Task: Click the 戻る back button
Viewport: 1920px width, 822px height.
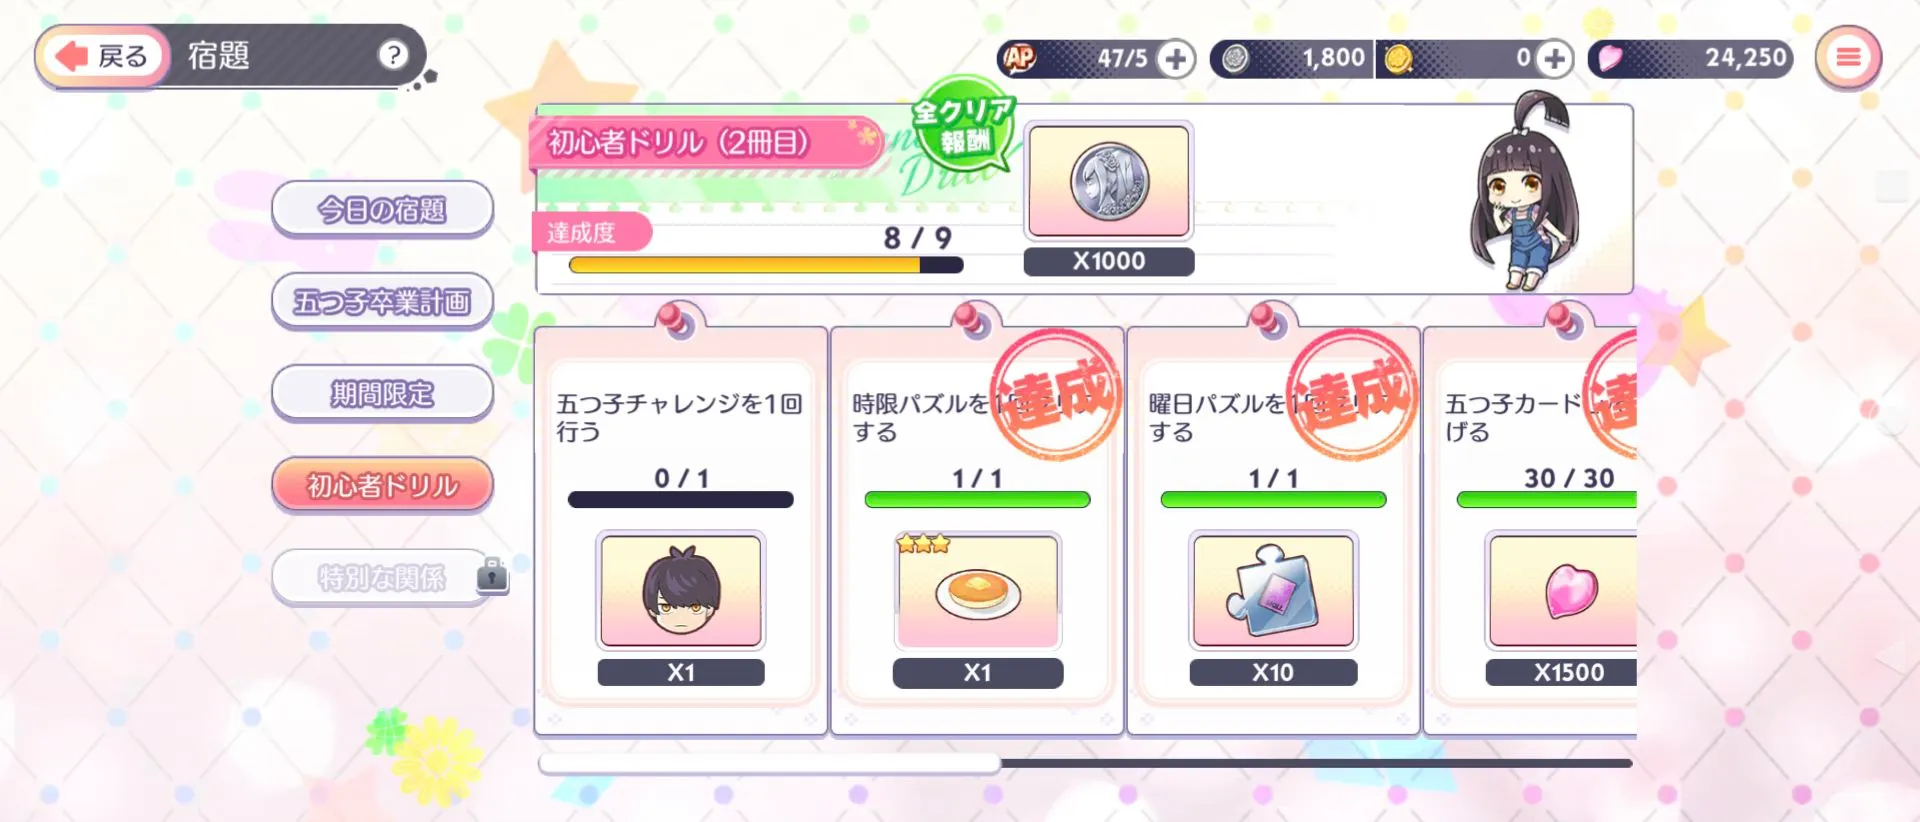Action: coord(101,56)
